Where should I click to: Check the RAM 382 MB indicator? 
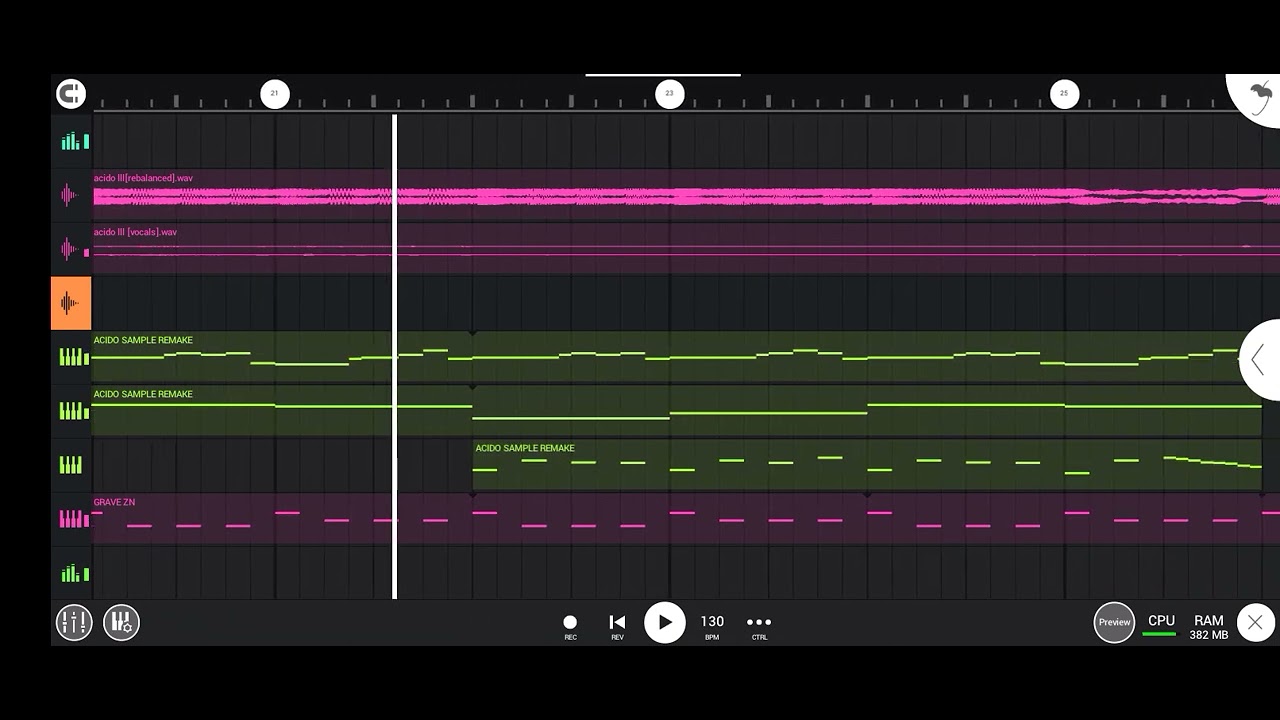1208,627
